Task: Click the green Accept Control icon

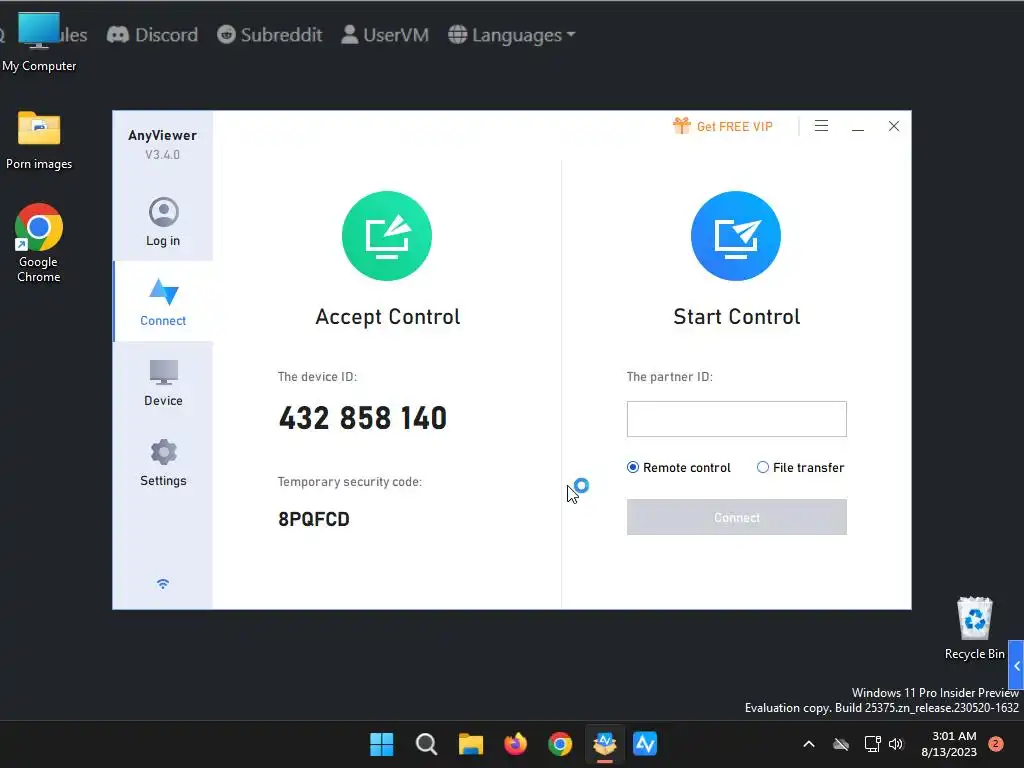Action: [x=387, y=236]
